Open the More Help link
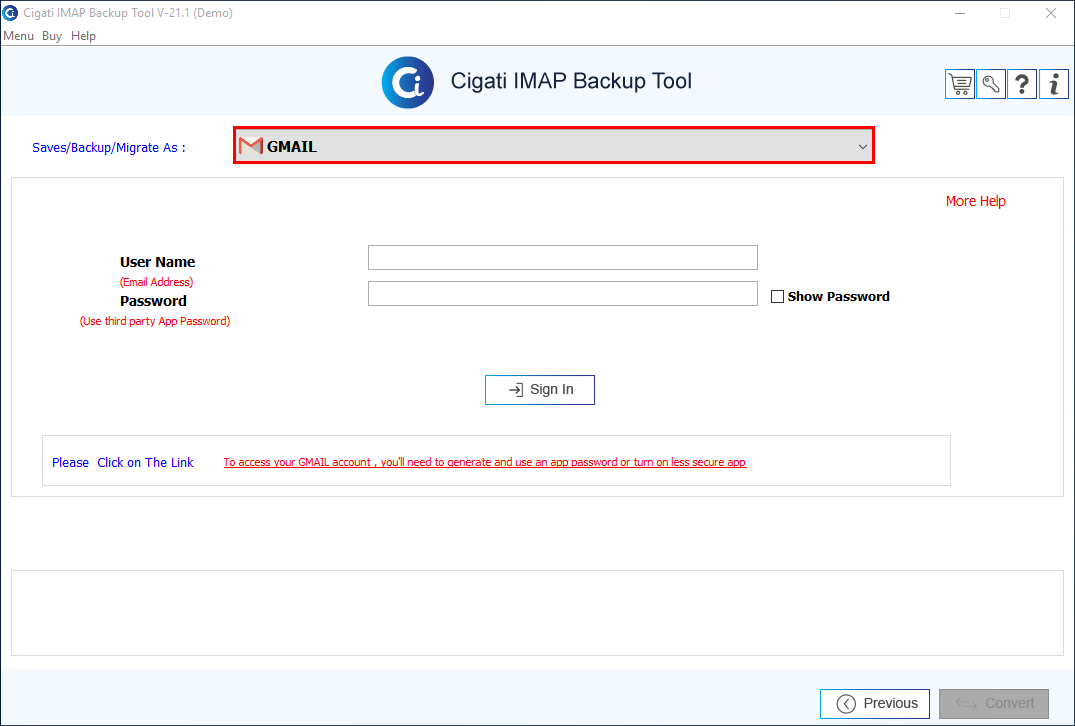The width and height of the screenshot is (1075, 726). pos(976,201)
